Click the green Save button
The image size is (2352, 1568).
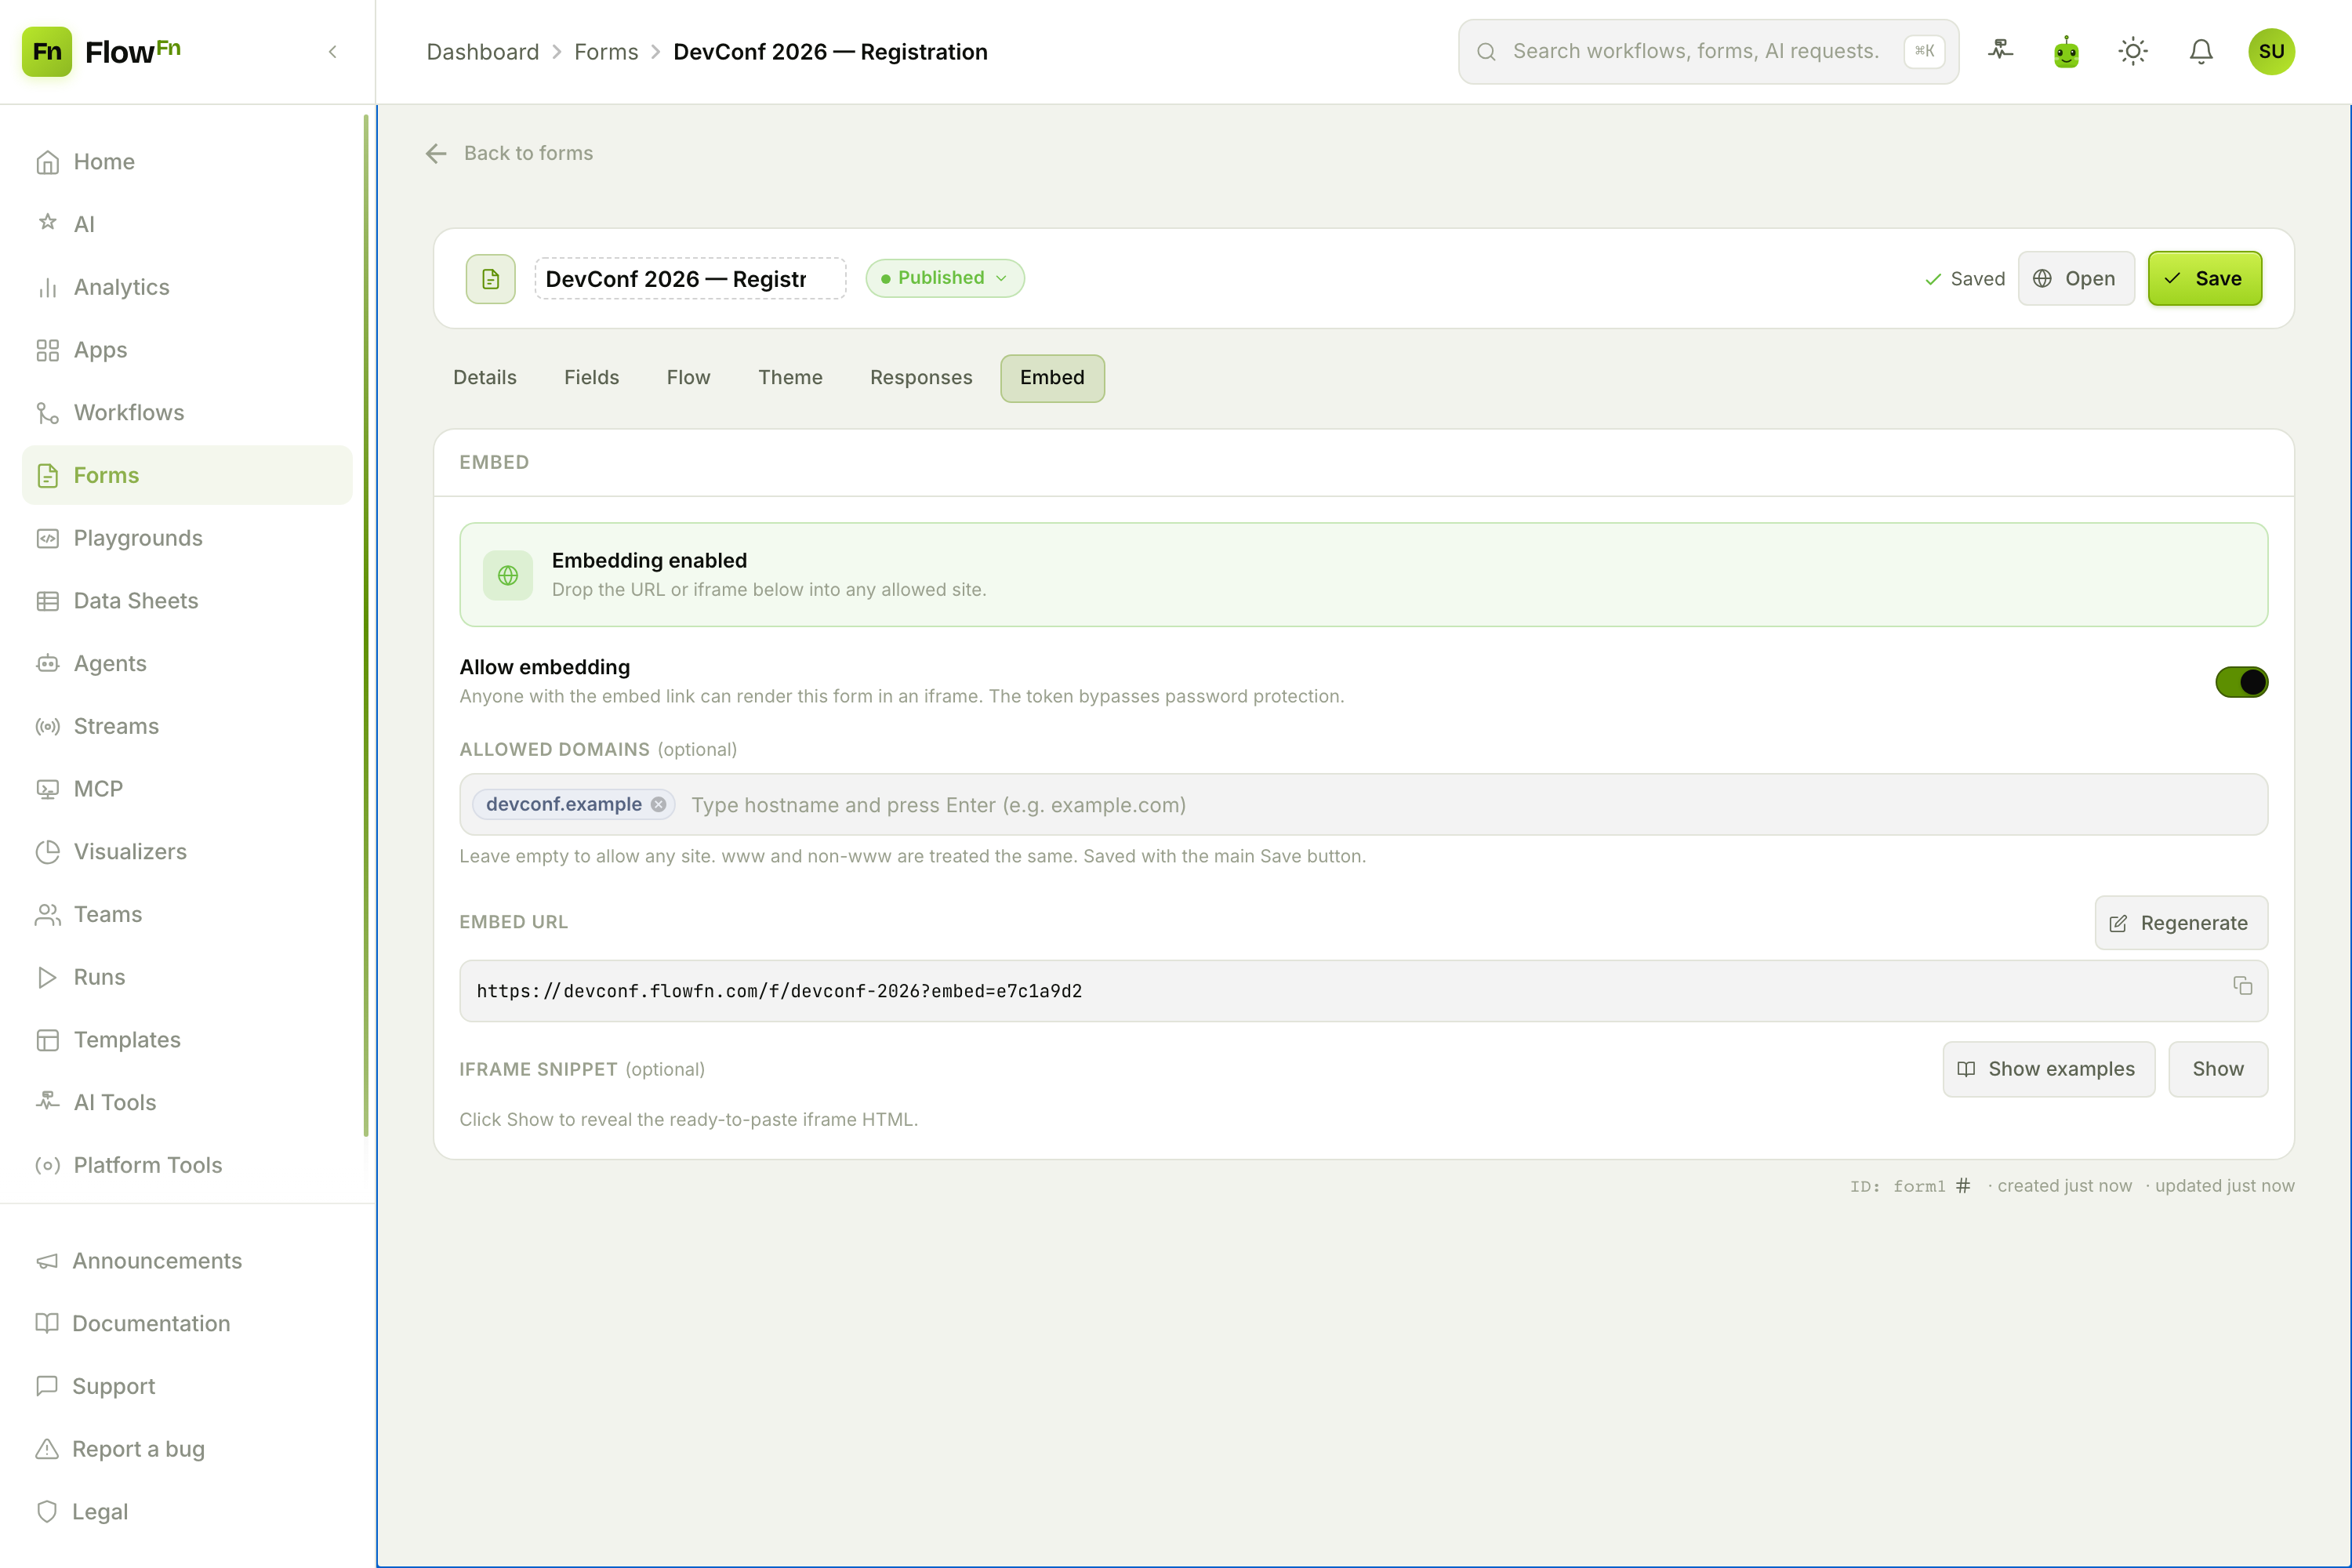coord(2204,278)
